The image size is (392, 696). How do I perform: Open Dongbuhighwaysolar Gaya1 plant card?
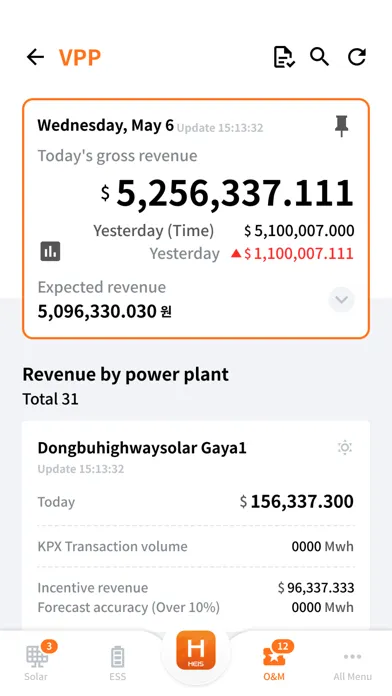point(196,525)
